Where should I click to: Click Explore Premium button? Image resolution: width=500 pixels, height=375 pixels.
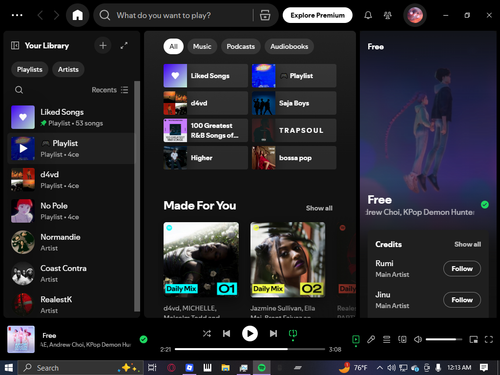tap(317, 15)
